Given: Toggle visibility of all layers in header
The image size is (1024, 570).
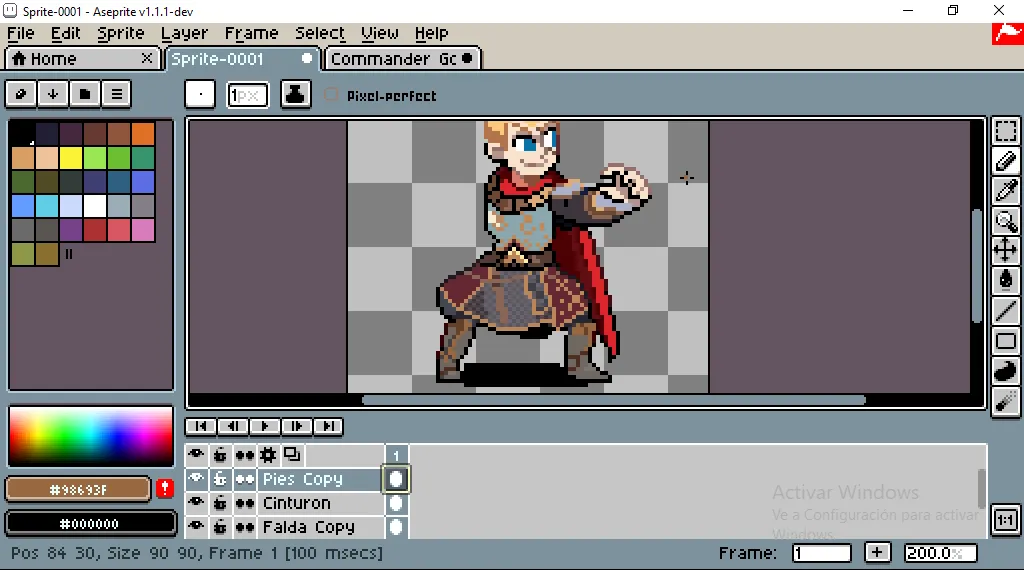Looking at the screenshot, I should (196, 455).
